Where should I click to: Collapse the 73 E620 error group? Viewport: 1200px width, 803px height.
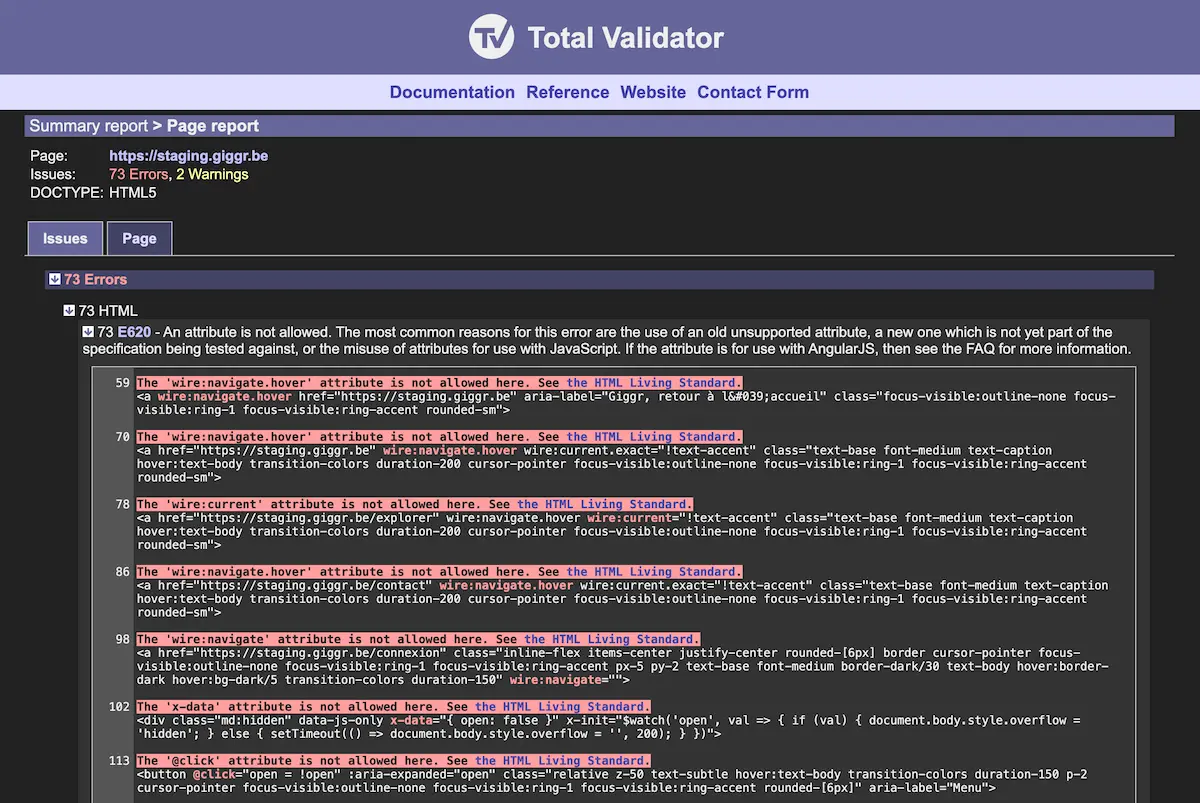click(89, 332)
